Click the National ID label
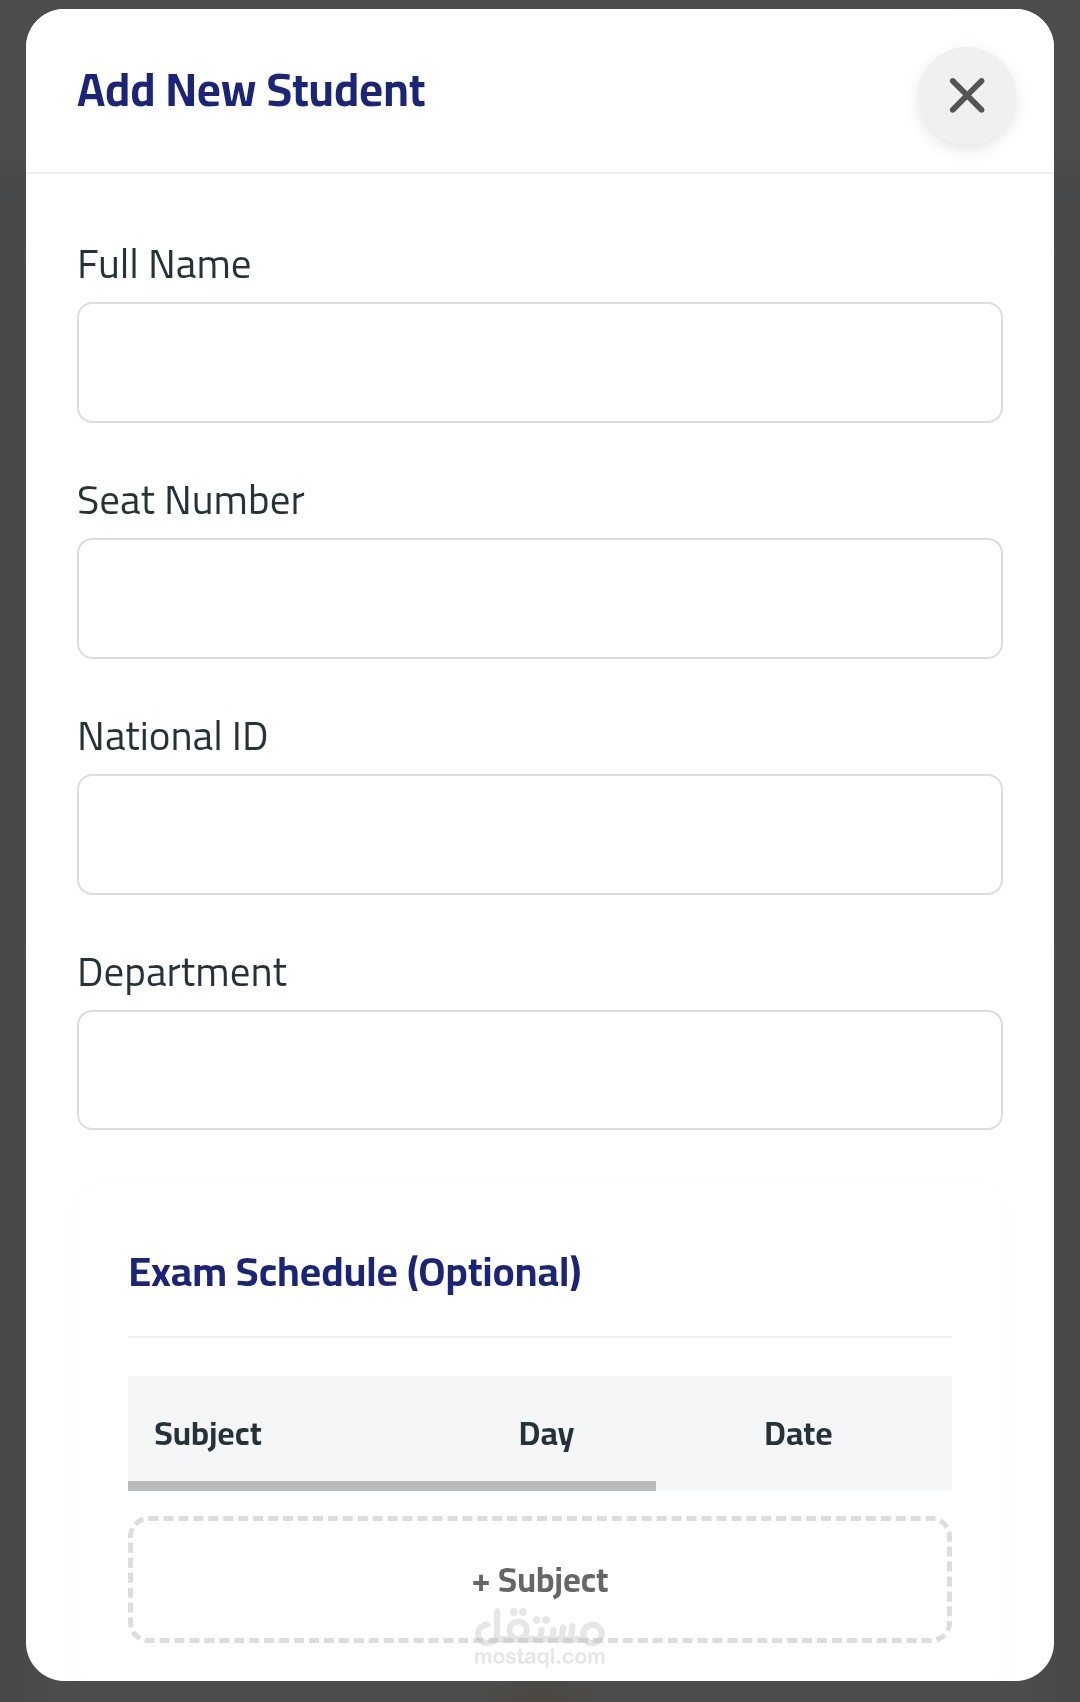This screenshot has height=1702, width=1080. (x=172, y=737)
